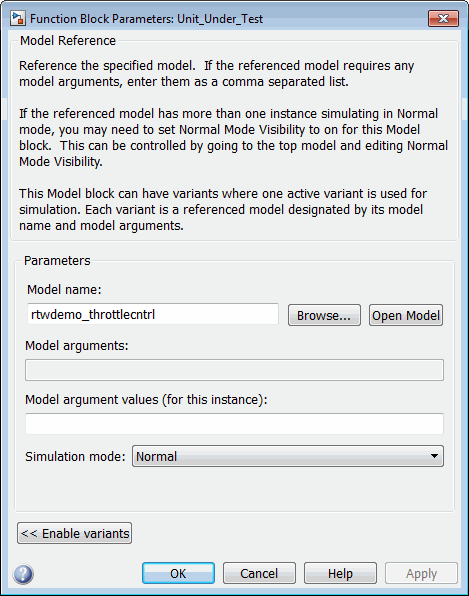Click the greyed-out Apply button
Image resolution: width=469 pixels, height=596 pixels.
point(421,573)
